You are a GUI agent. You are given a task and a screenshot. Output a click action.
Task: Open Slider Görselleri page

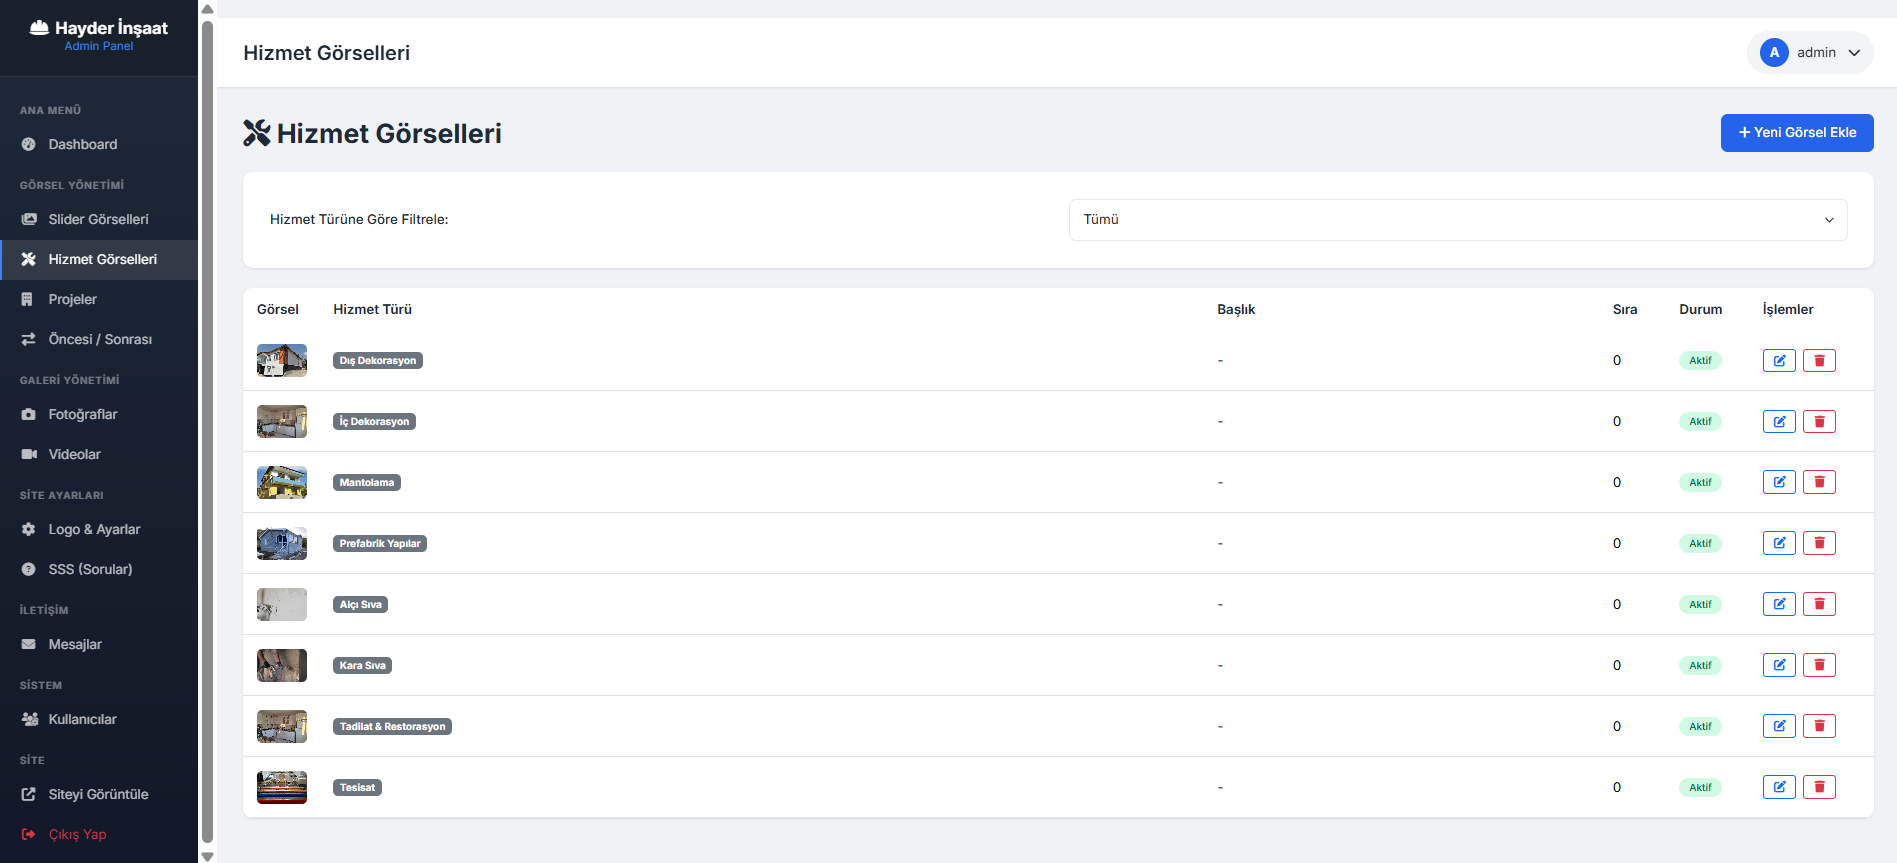click(99, 220)
